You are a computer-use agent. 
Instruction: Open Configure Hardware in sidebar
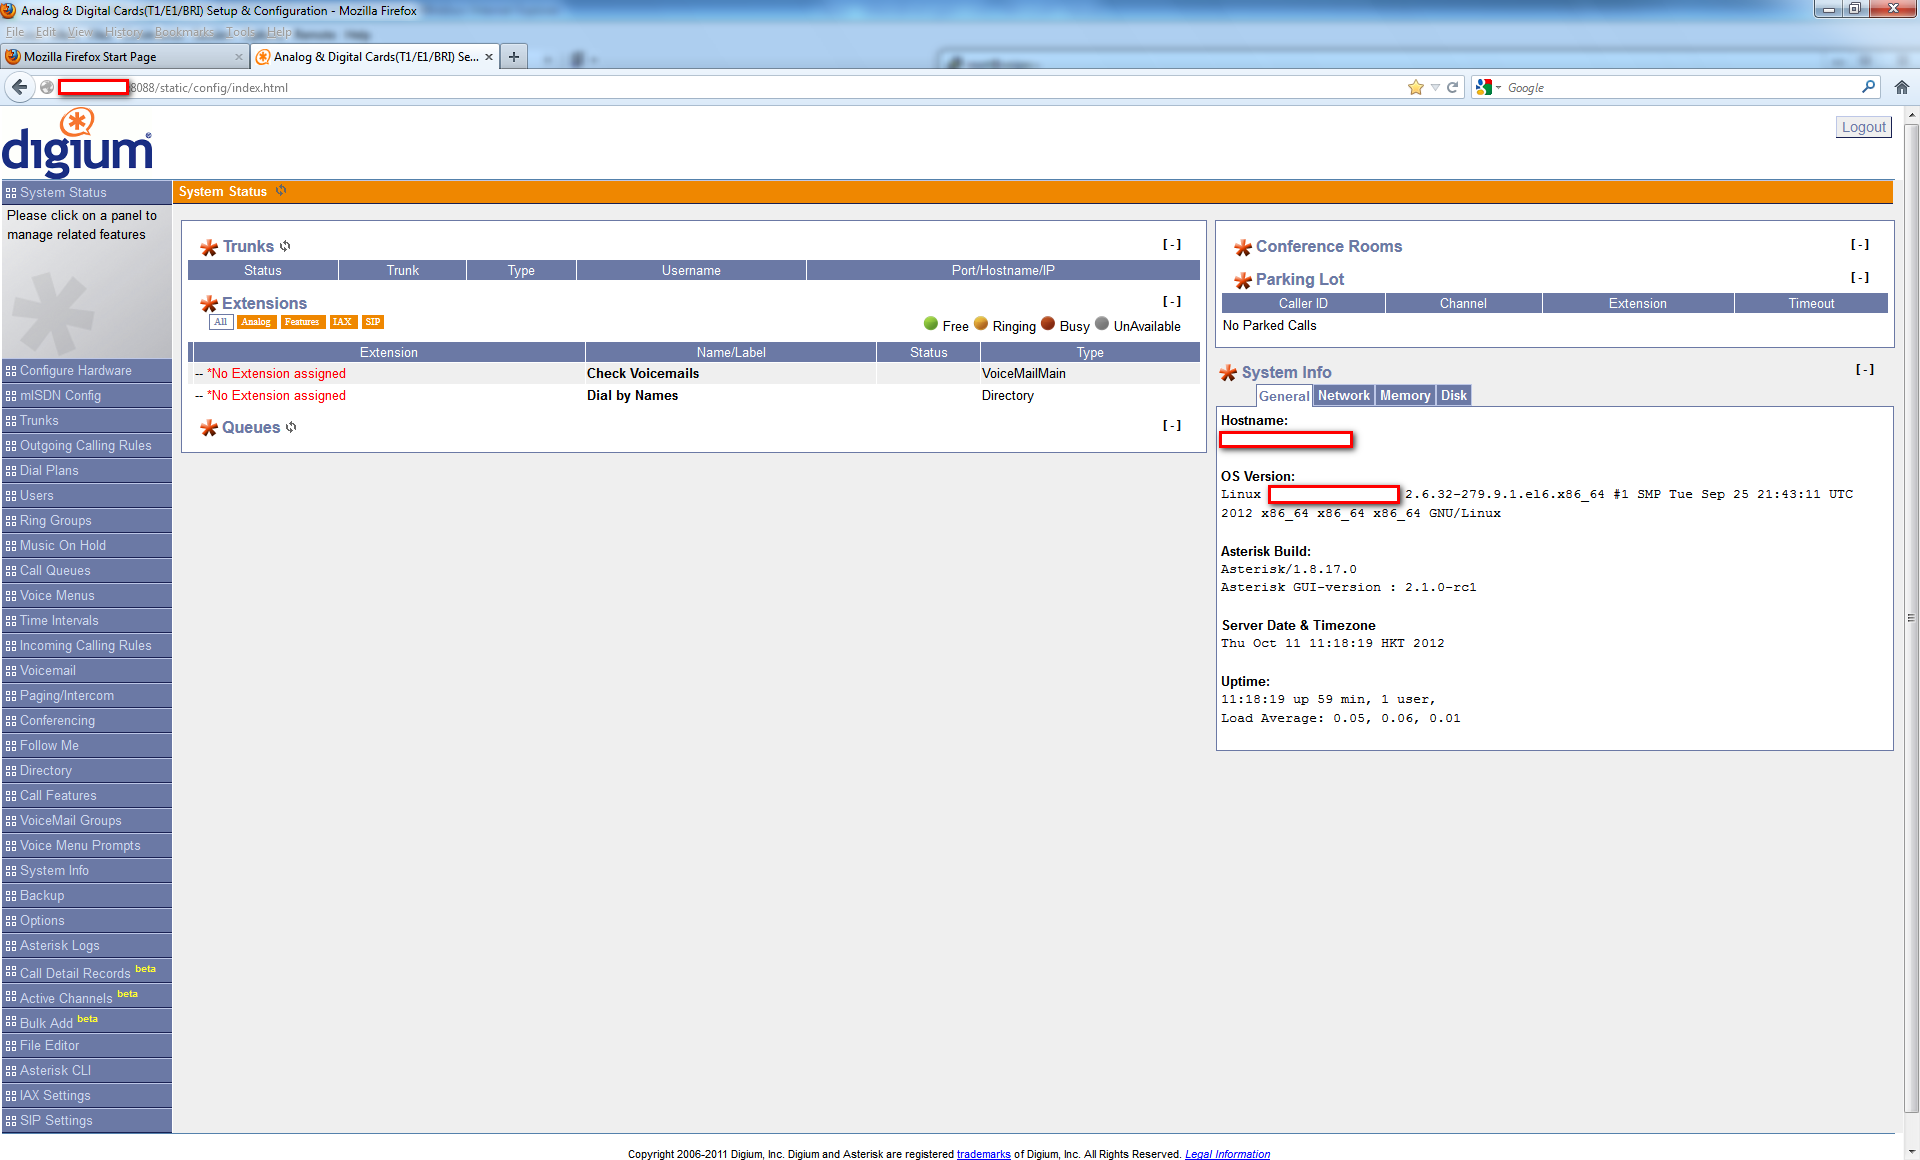click(x=87, y=370)
